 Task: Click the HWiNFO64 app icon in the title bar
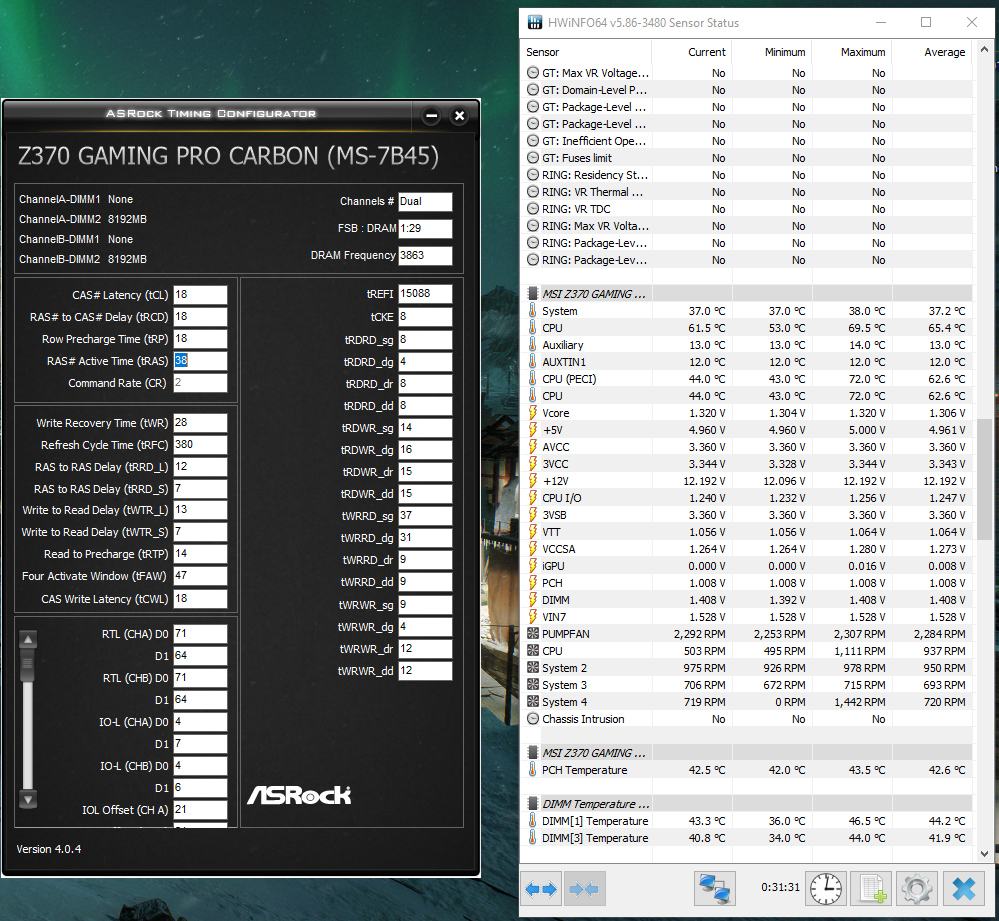(535, 23)
